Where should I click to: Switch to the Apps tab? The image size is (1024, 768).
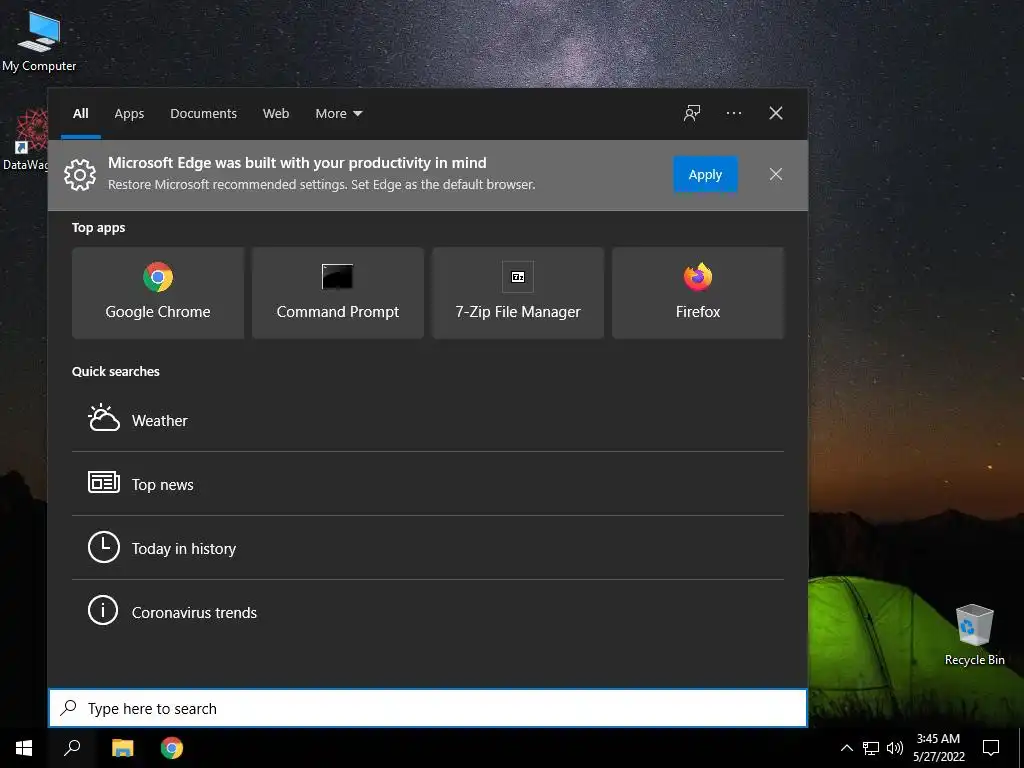point(129,114)
